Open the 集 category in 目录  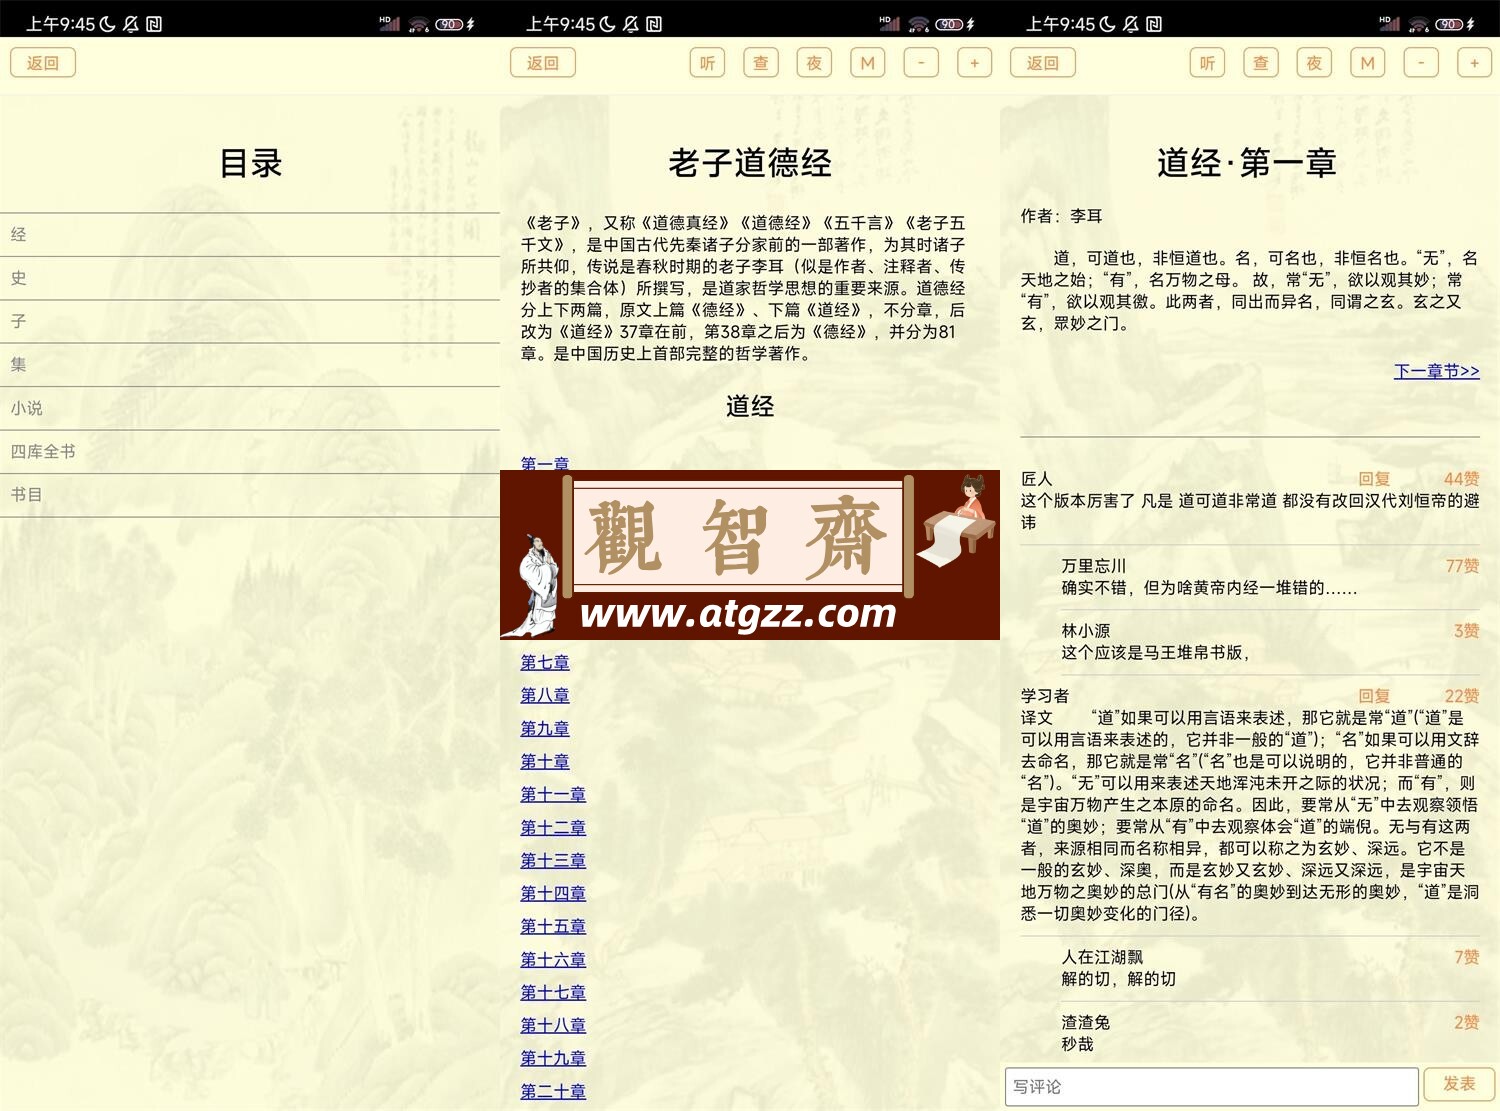250,365
